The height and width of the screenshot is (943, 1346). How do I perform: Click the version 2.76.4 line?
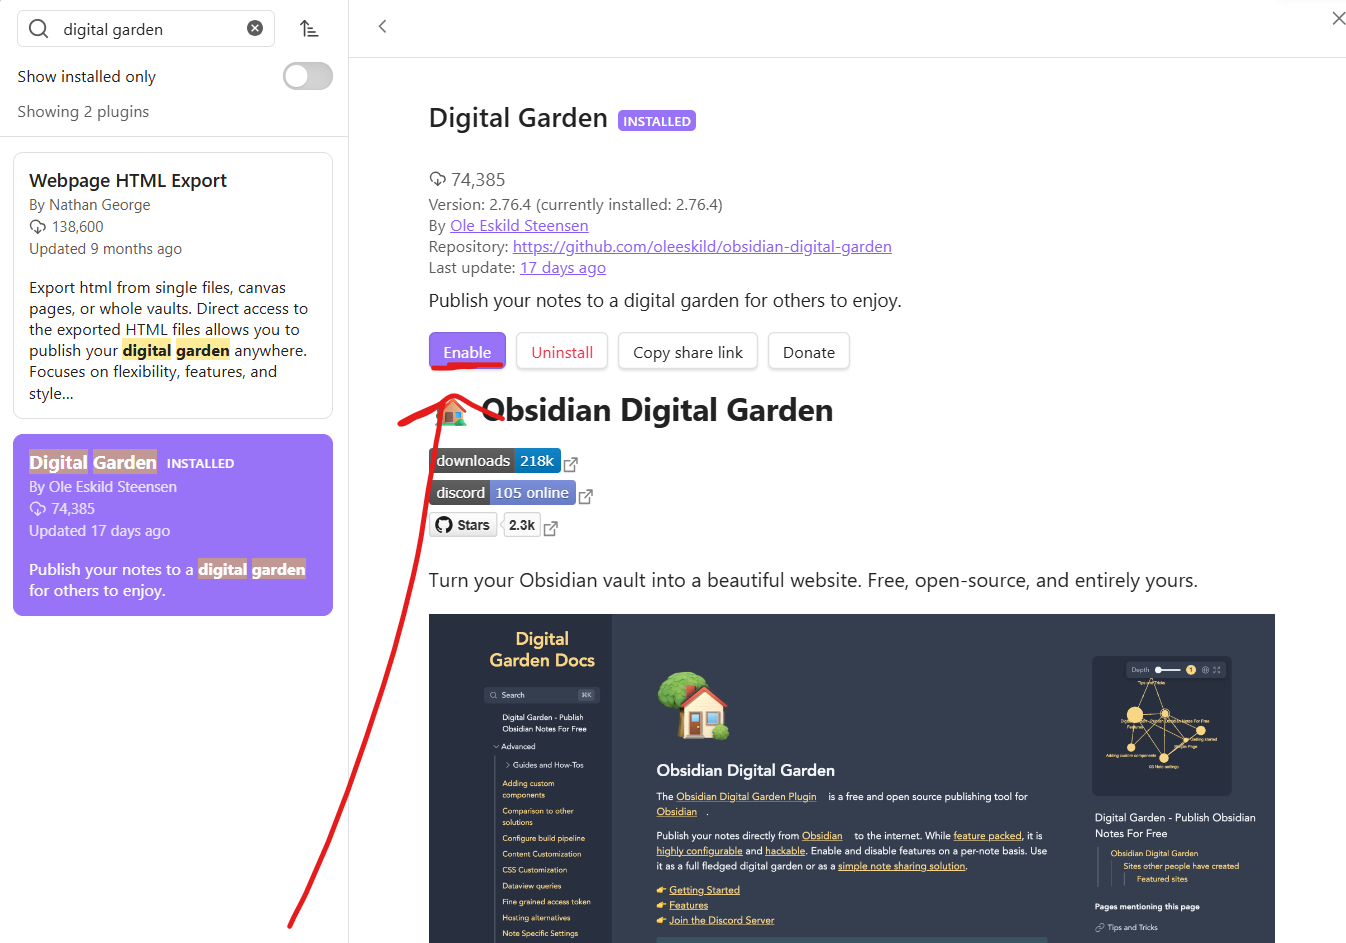(x=576, y=205)
